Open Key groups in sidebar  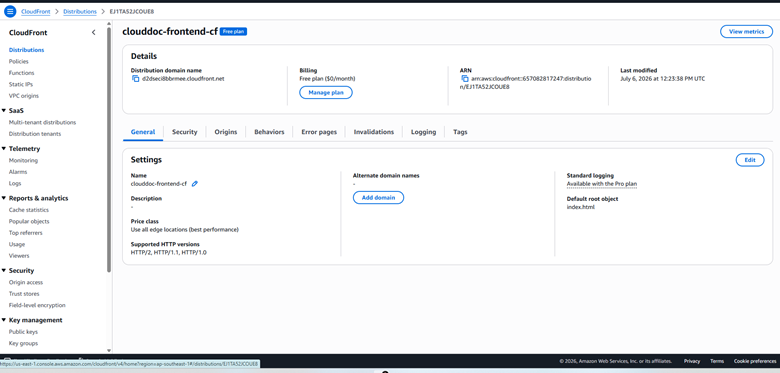23,343
